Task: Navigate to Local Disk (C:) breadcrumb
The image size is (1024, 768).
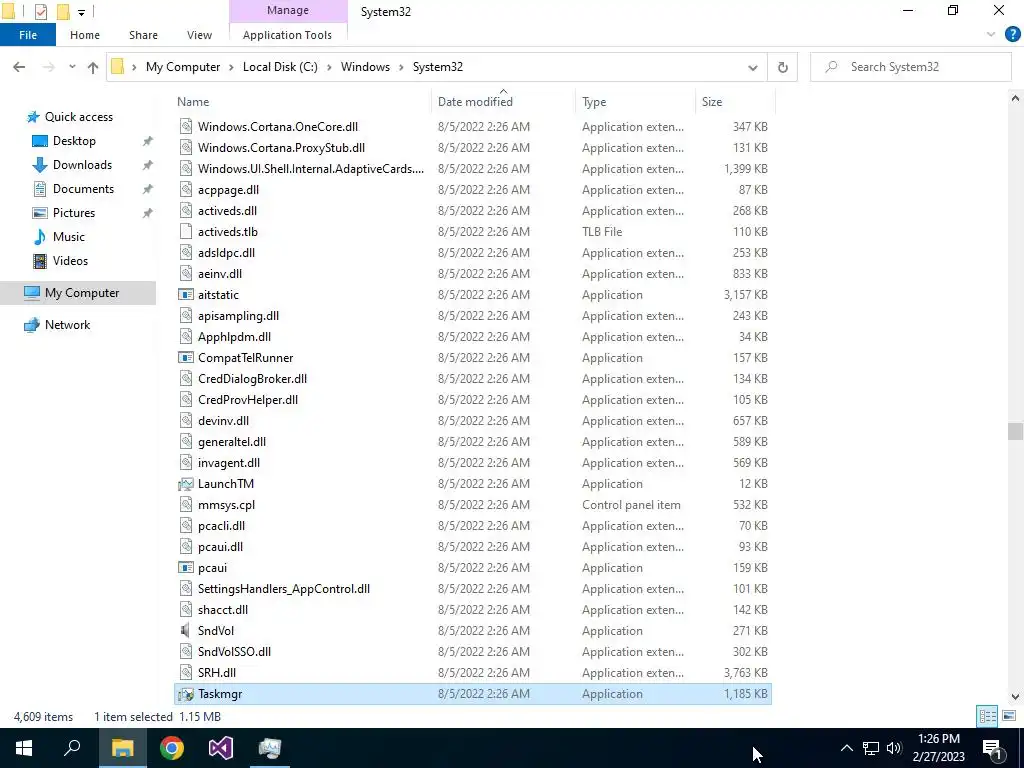Action: (280, 67)
